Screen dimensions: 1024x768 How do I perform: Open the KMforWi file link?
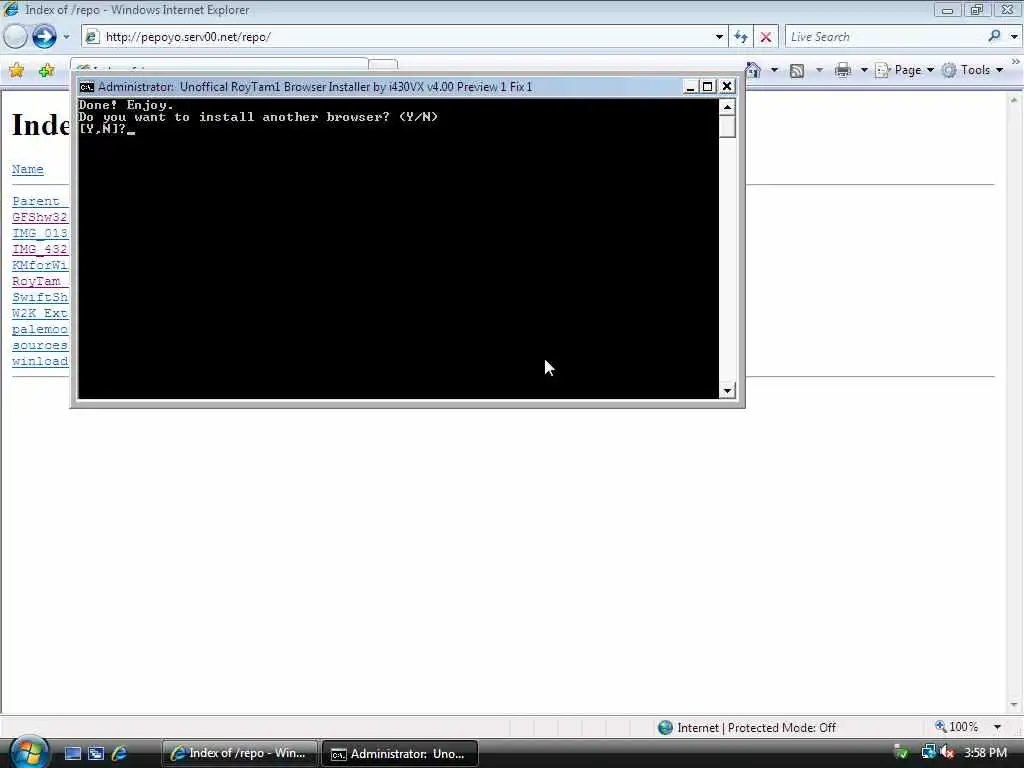[x=40, y=265]
